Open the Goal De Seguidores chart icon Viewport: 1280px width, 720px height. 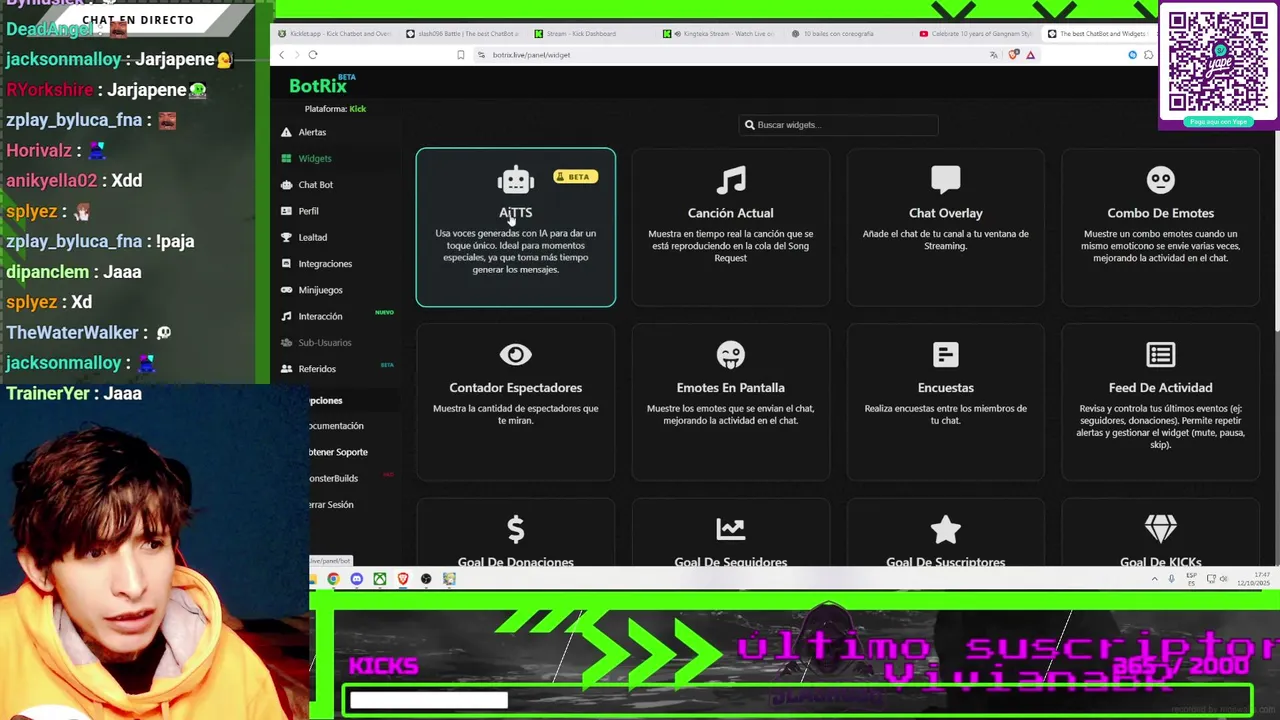click(x=731, y=529)
